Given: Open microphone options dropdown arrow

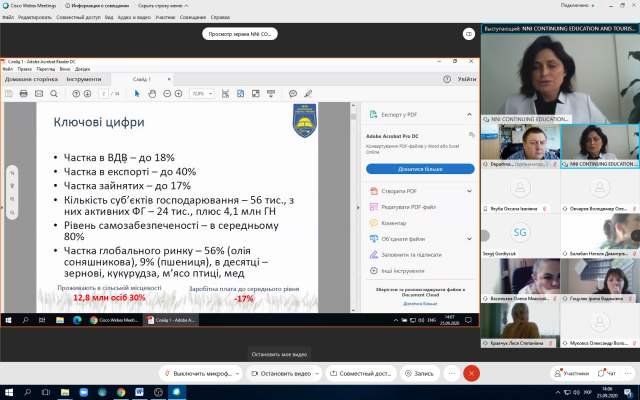Looking at the screenshot, I should [x=237, y=373].
